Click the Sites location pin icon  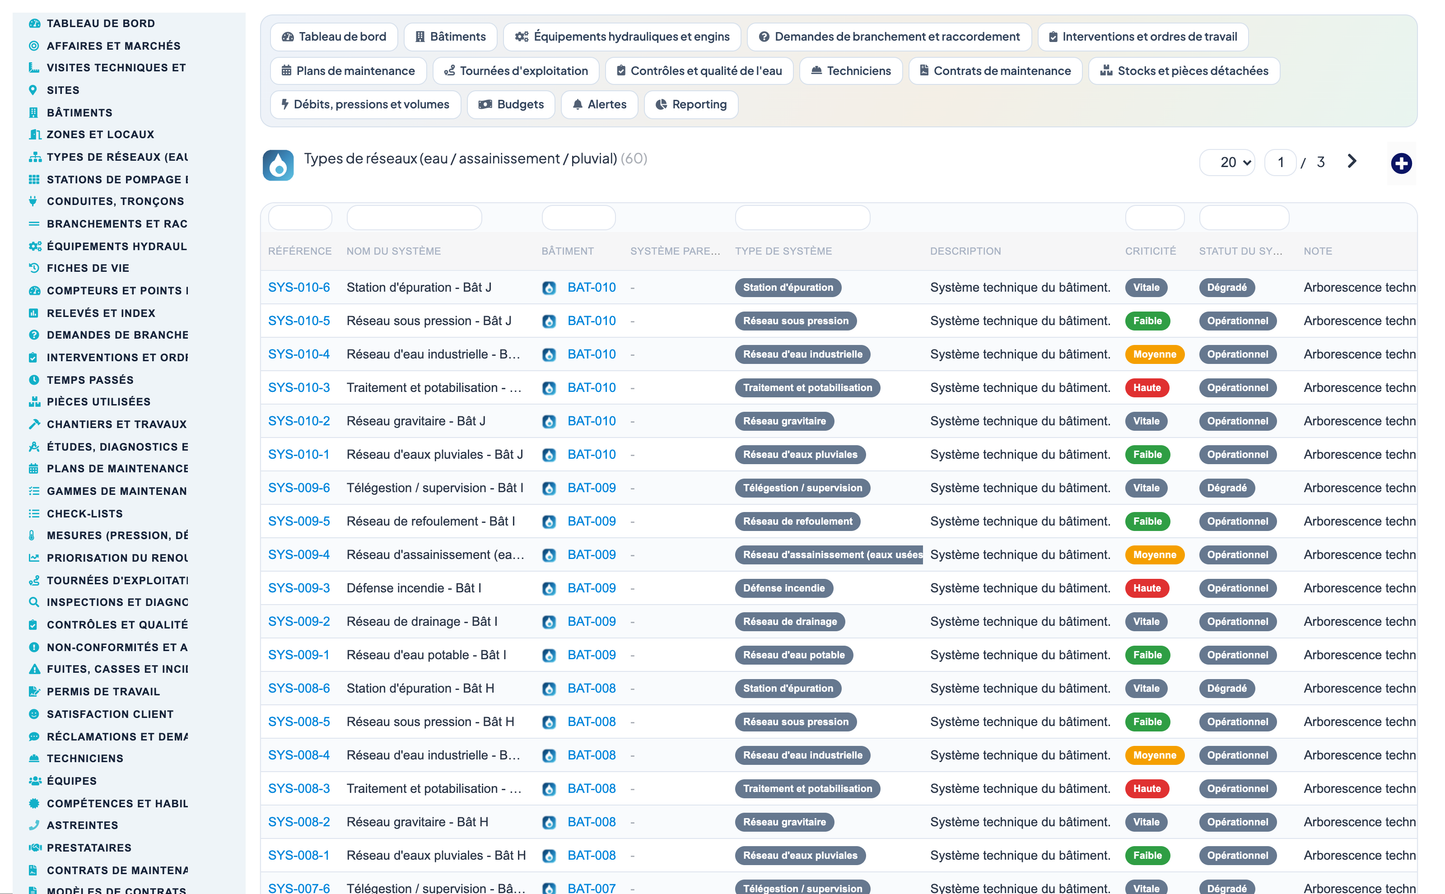pyautogui.click(x=34, y=90)
